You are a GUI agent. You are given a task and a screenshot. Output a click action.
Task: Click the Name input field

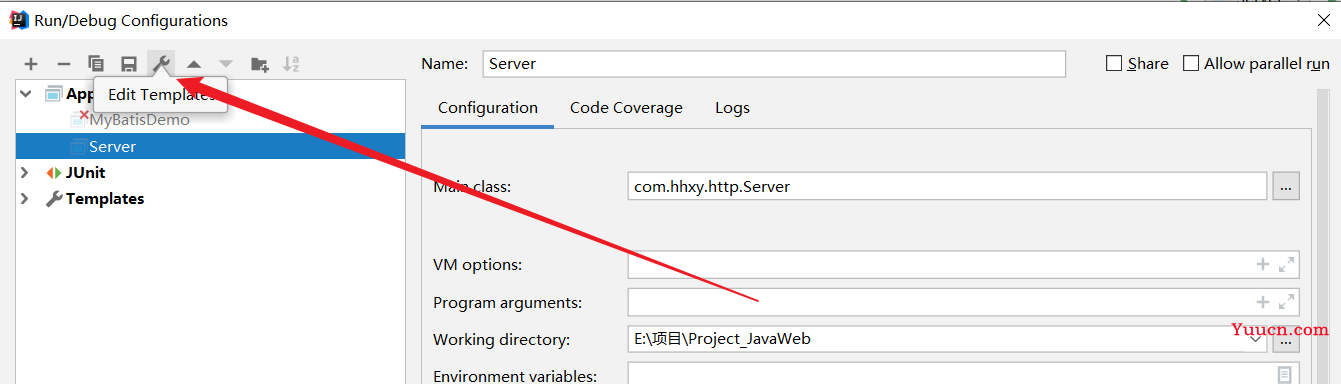(x=774, y=63)
